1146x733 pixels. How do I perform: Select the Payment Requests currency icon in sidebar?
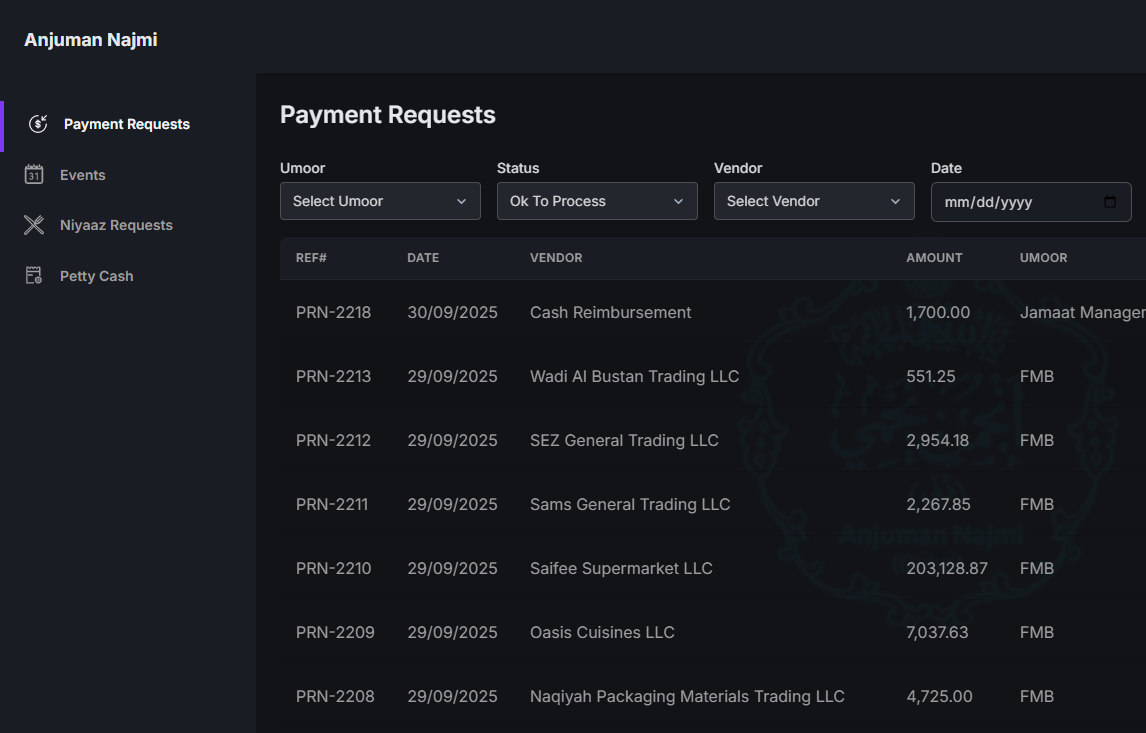tap(37, 123)
